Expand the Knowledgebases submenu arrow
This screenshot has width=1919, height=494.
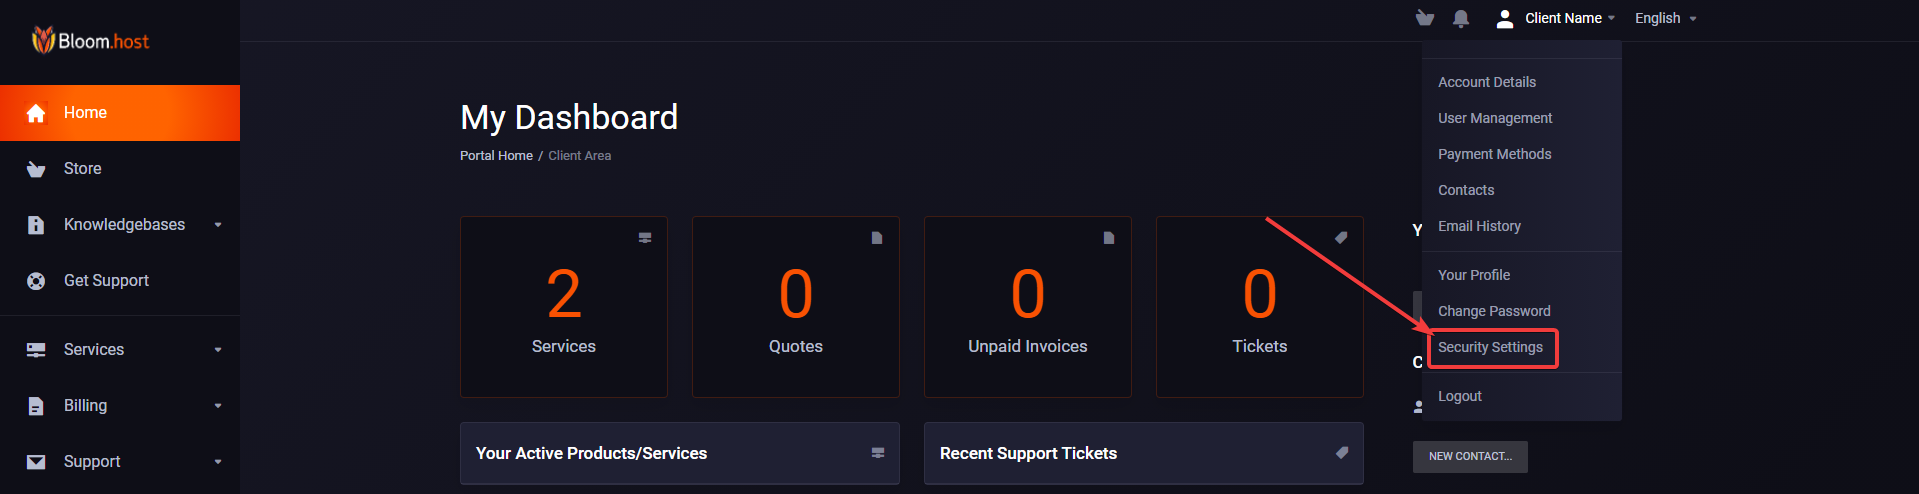point(218,225)
